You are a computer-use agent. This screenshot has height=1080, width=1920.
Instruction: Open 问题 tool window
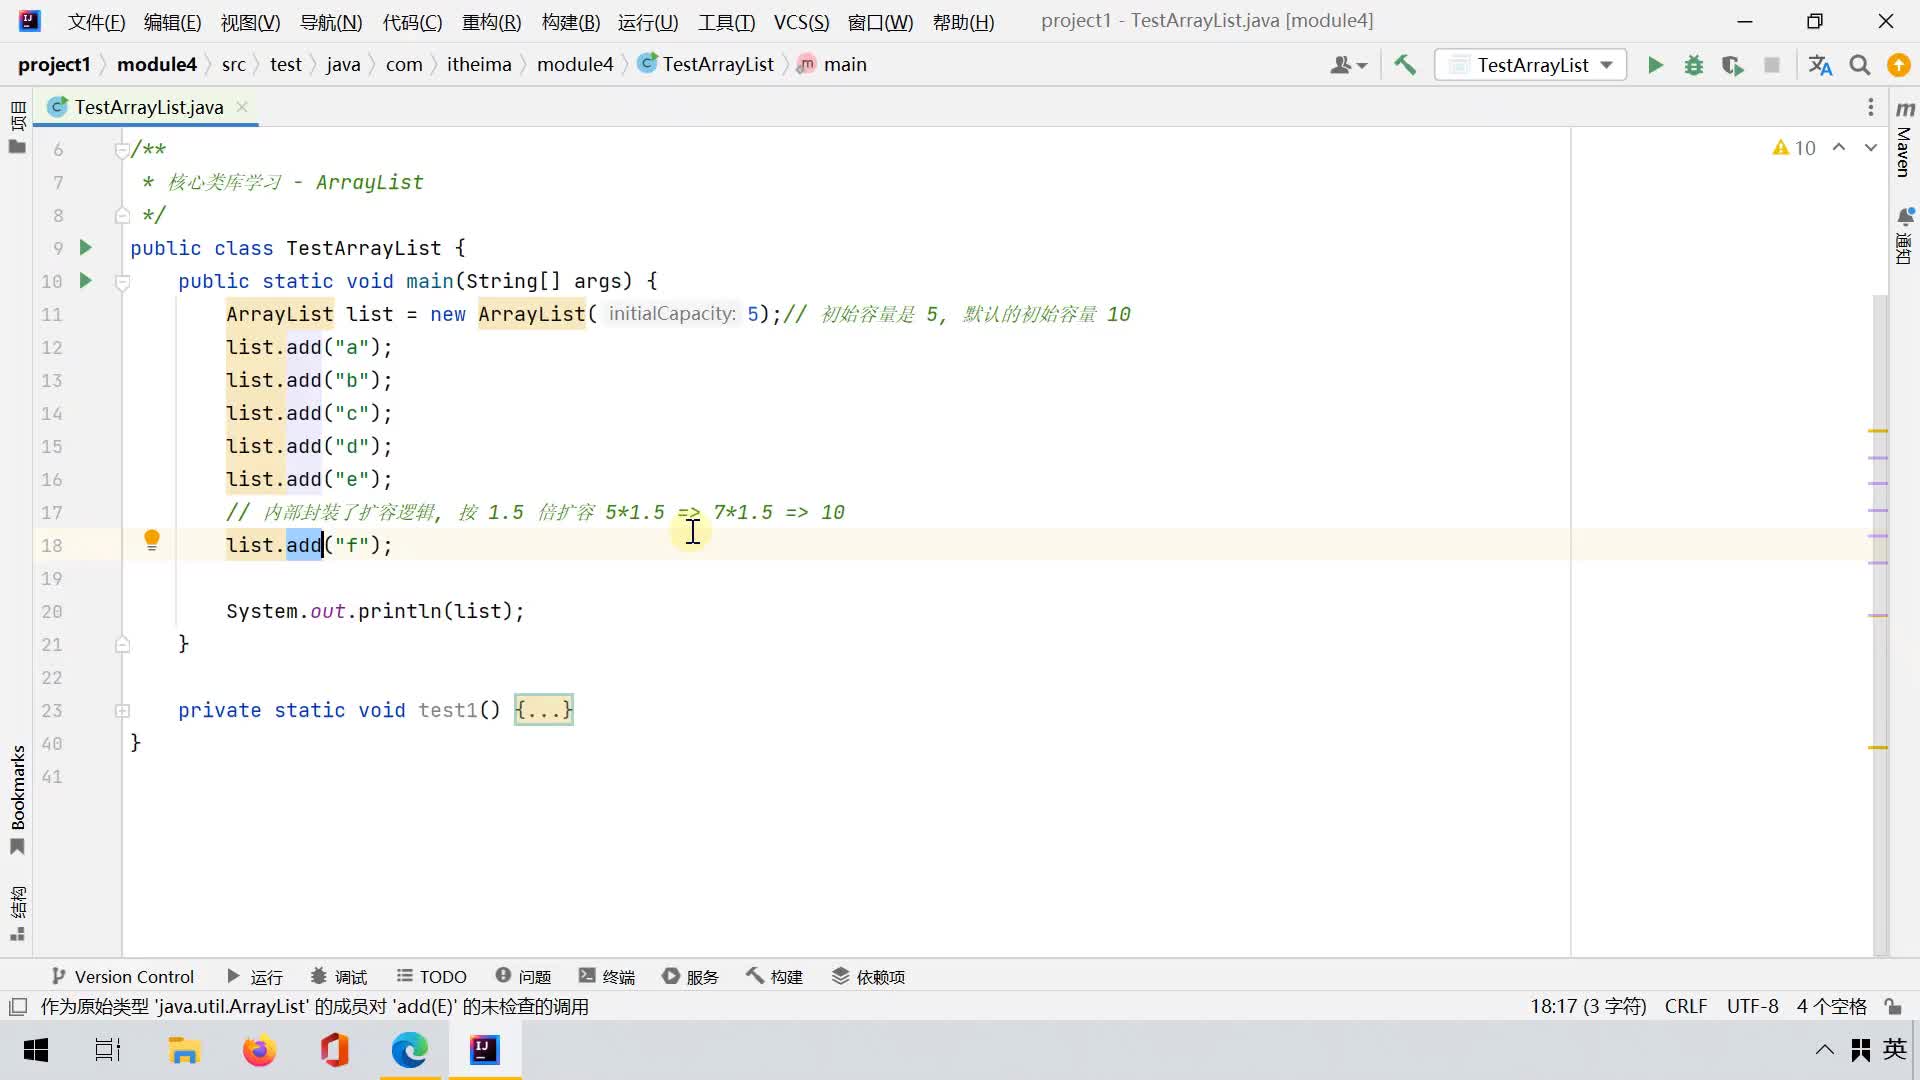(x=523, y=977)
